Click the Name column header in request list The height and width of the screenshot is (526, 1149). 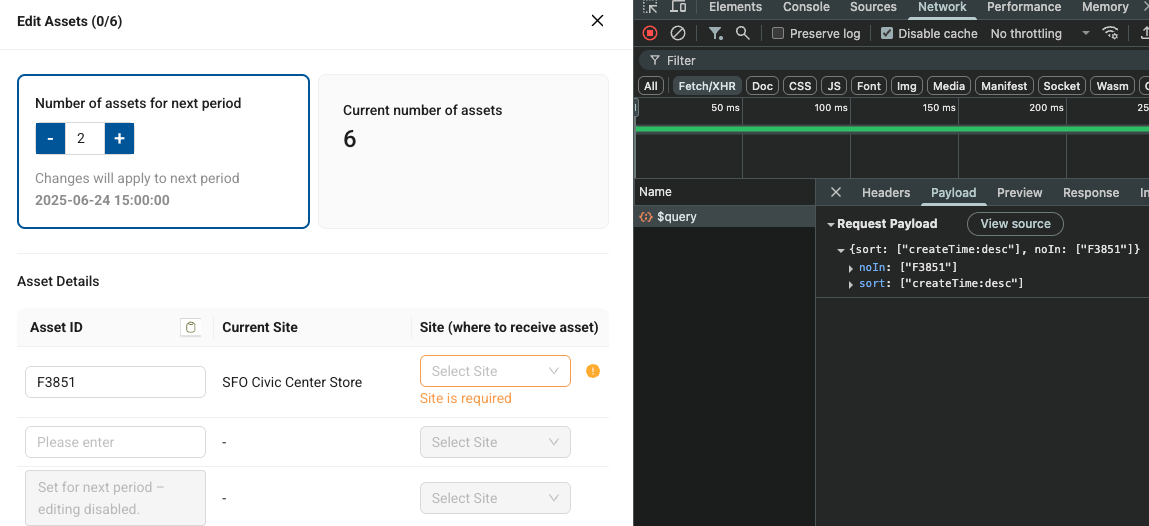[x=725, y=192]
